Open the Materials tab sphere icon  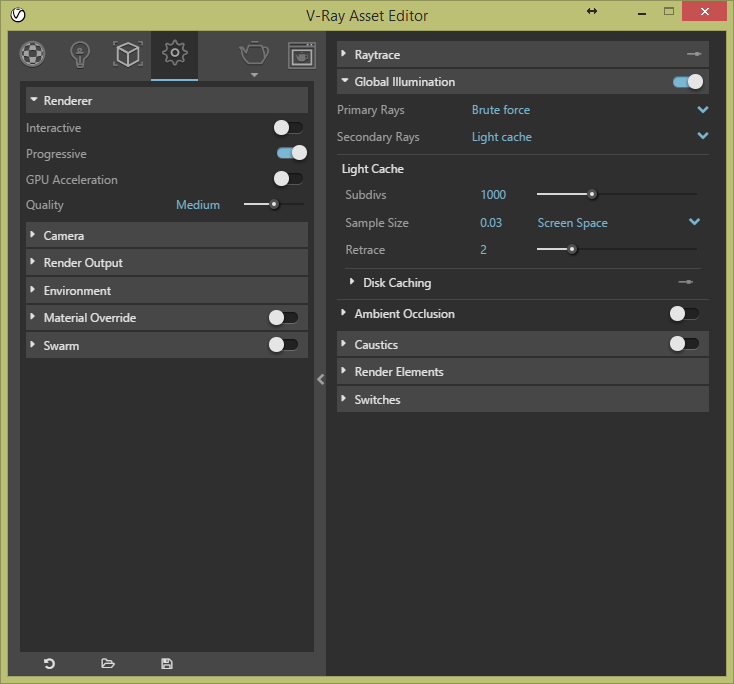click(32, 54)
